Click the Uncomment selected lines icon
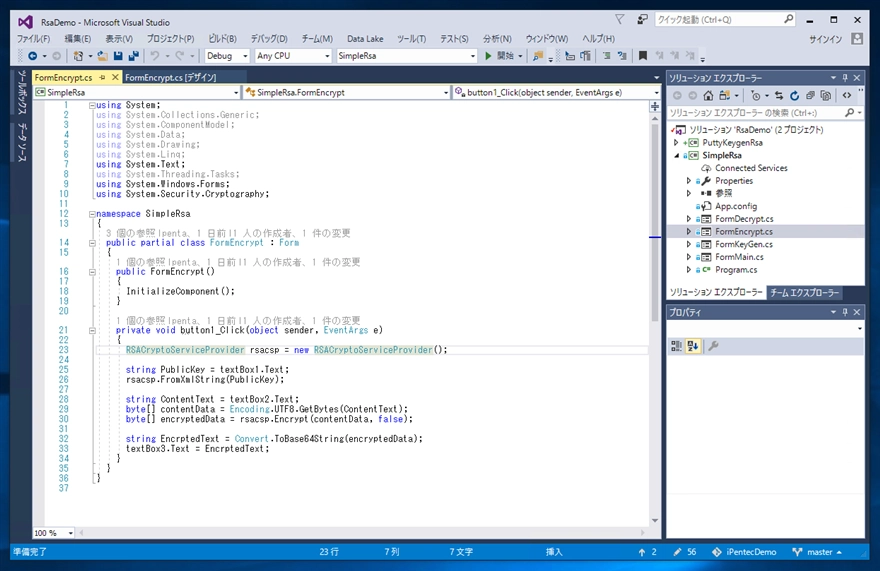This screenshot has width=880, height=571. point(622,56)
